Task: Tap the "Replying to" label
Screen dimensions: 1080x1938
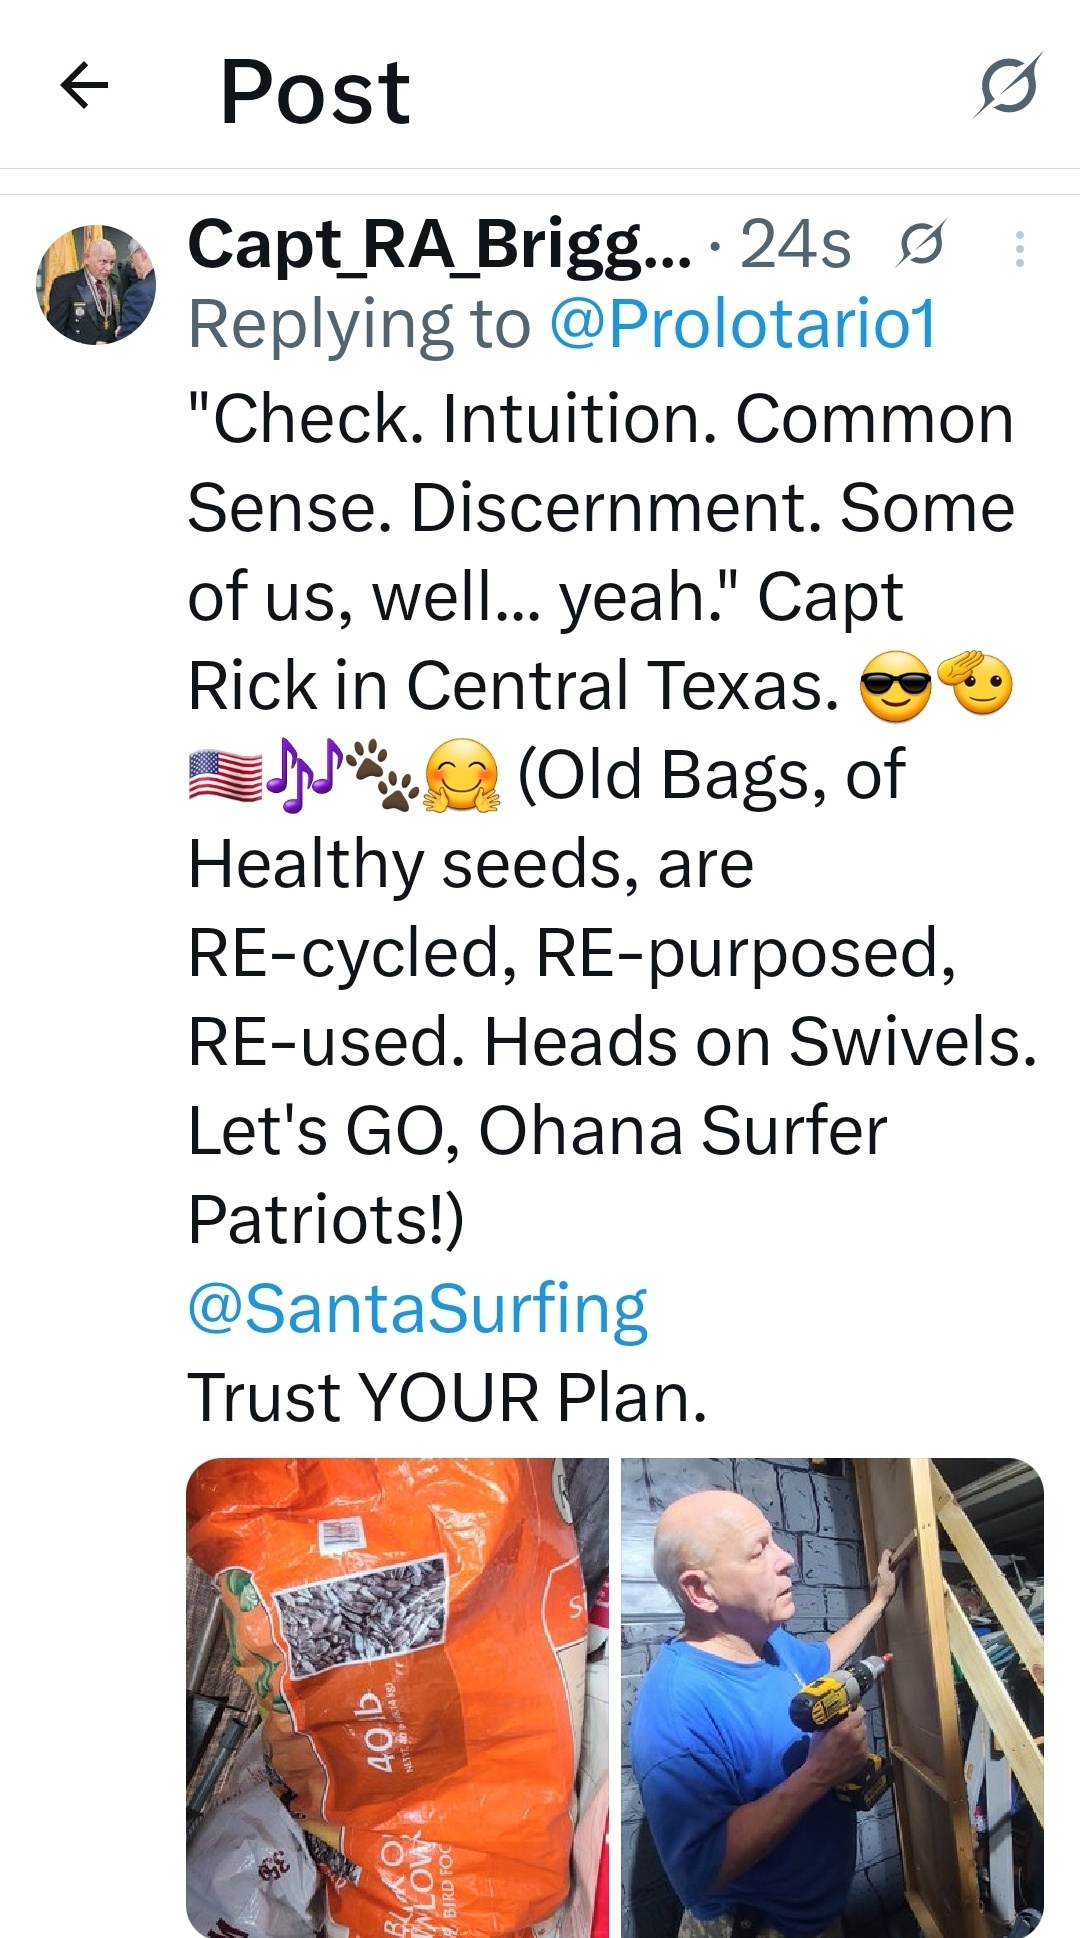Action: coord(358,325)
